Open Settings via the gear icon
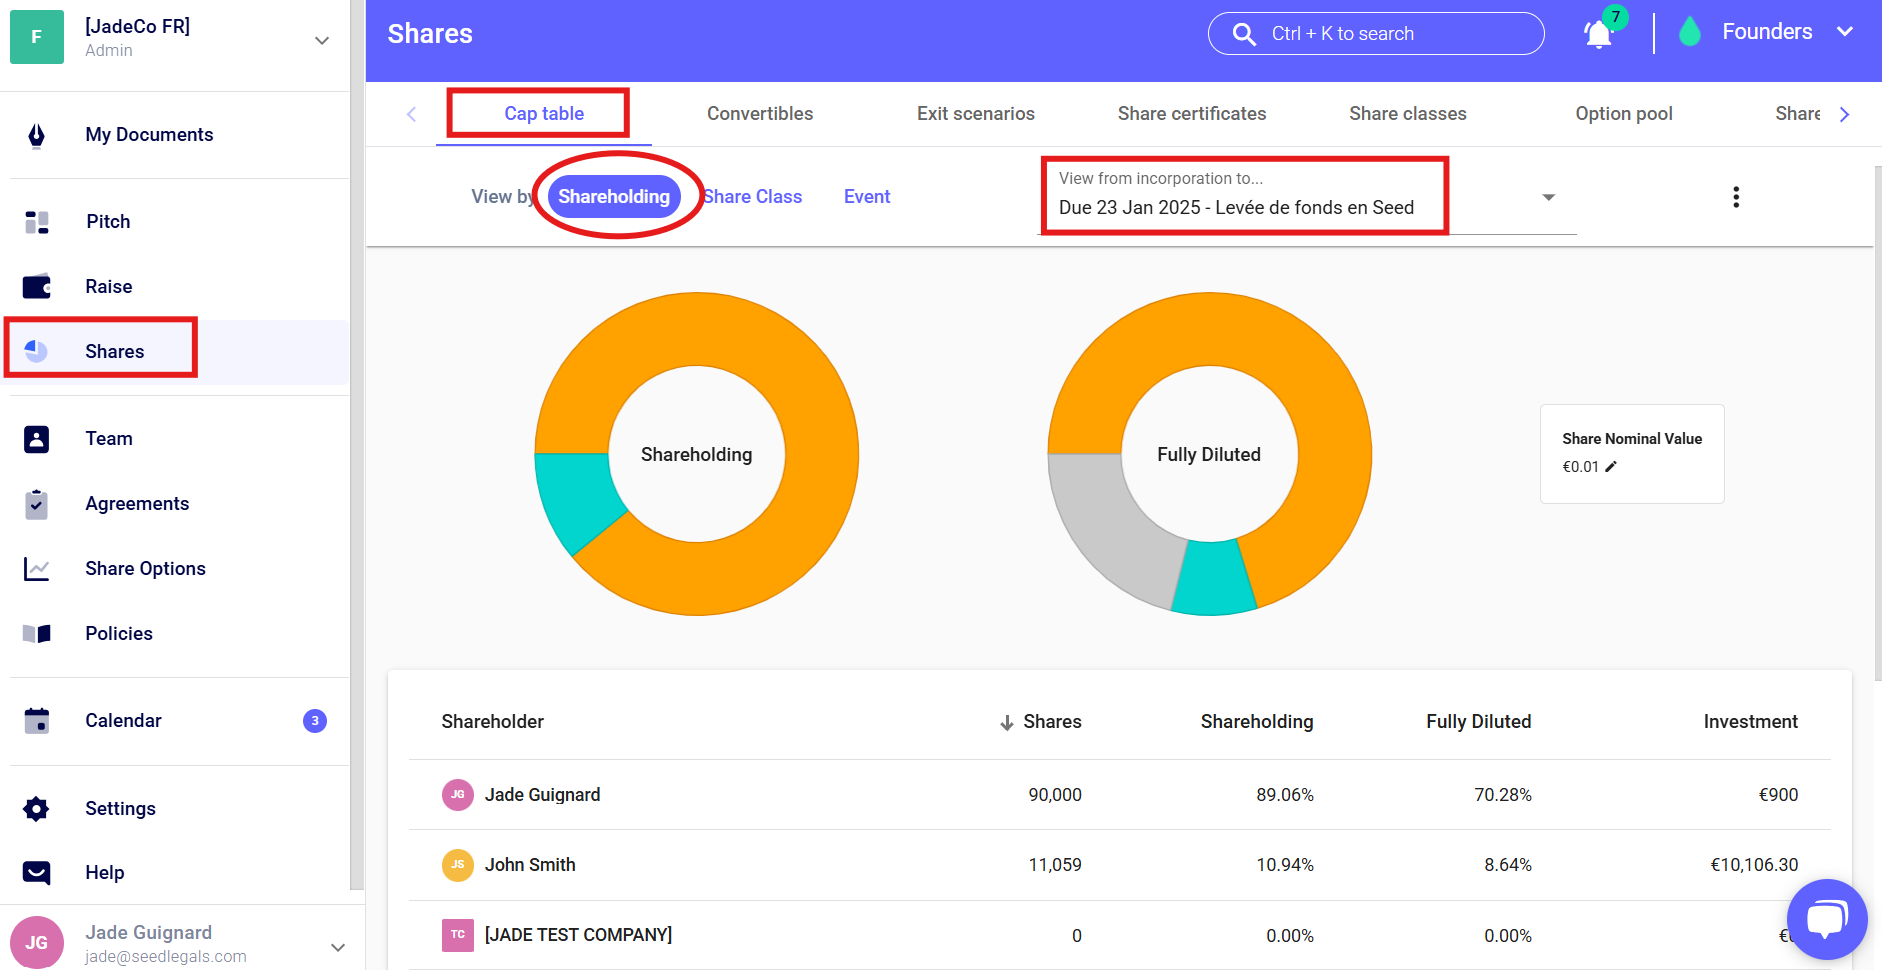The width and height of the screenshot is (1882, 970). pos(37,809)
